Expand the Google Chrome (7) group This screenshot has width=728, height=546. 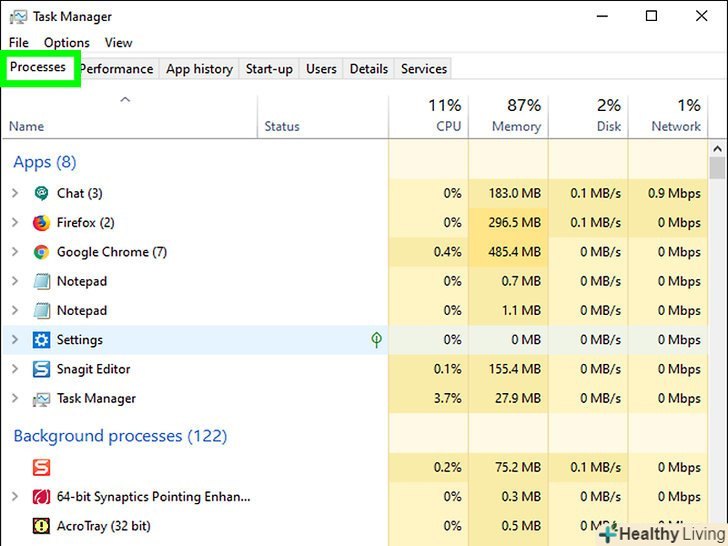(x=15, y=252)
